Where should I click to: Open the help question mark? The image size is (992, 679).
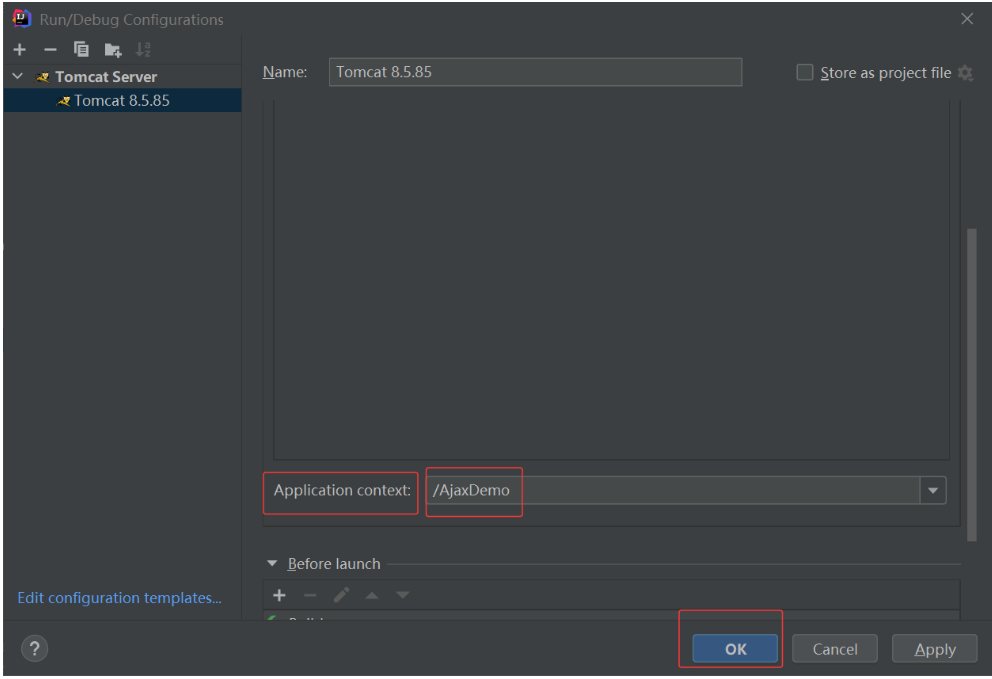point(35,649)
